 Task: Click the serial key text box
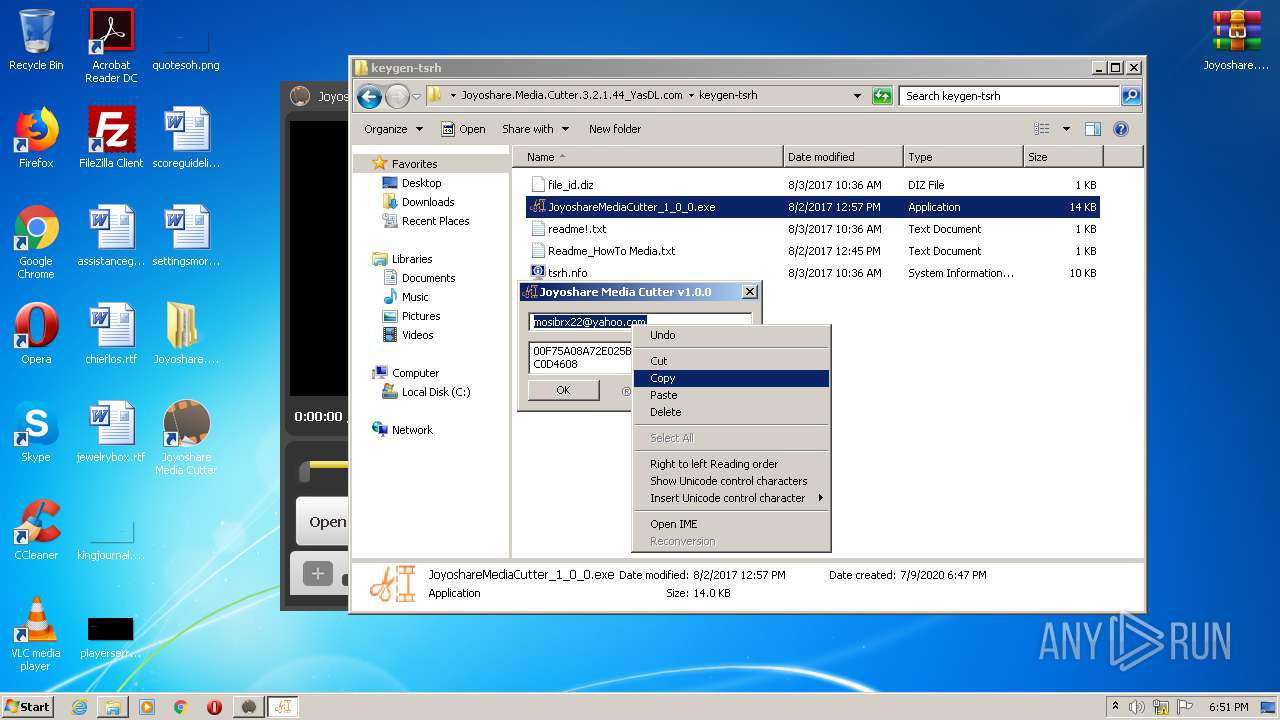[581, 358]
